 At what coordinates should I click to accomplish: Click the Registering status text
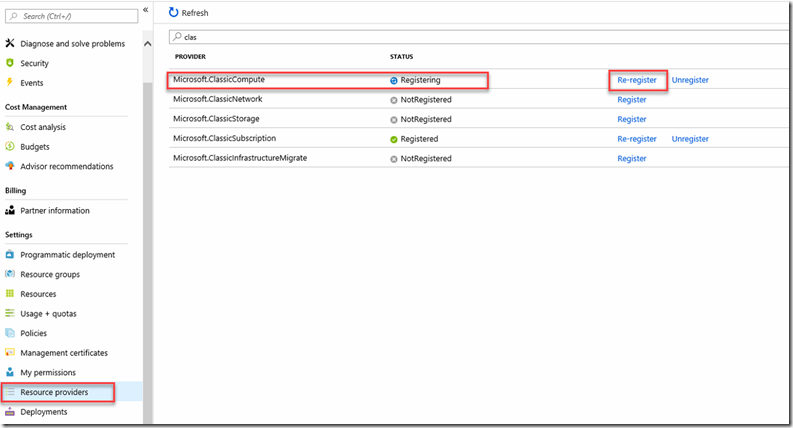[420, 80]
